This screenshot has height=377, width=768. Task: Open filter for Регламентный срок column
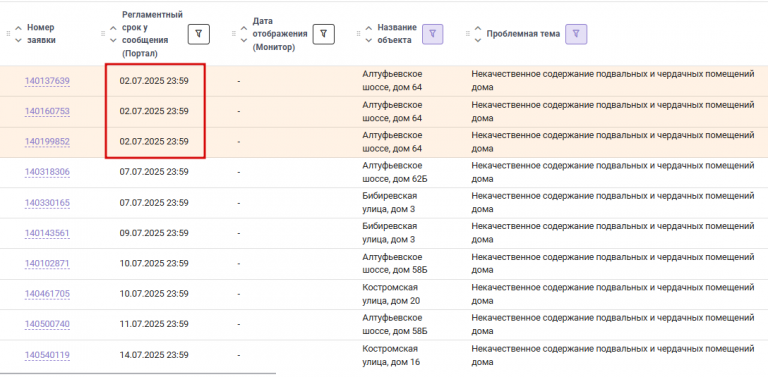199,34
